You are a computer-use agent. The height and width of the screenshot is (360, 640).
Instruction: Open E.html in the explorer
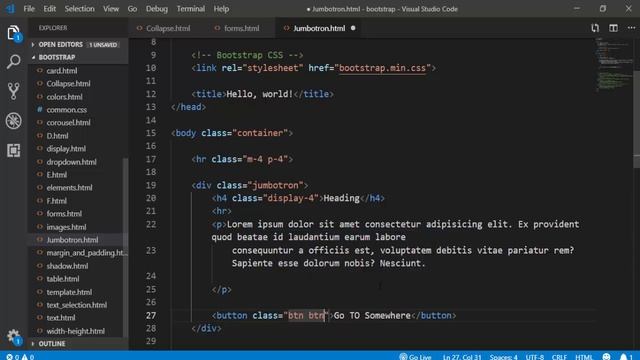(x=56, y=175)
